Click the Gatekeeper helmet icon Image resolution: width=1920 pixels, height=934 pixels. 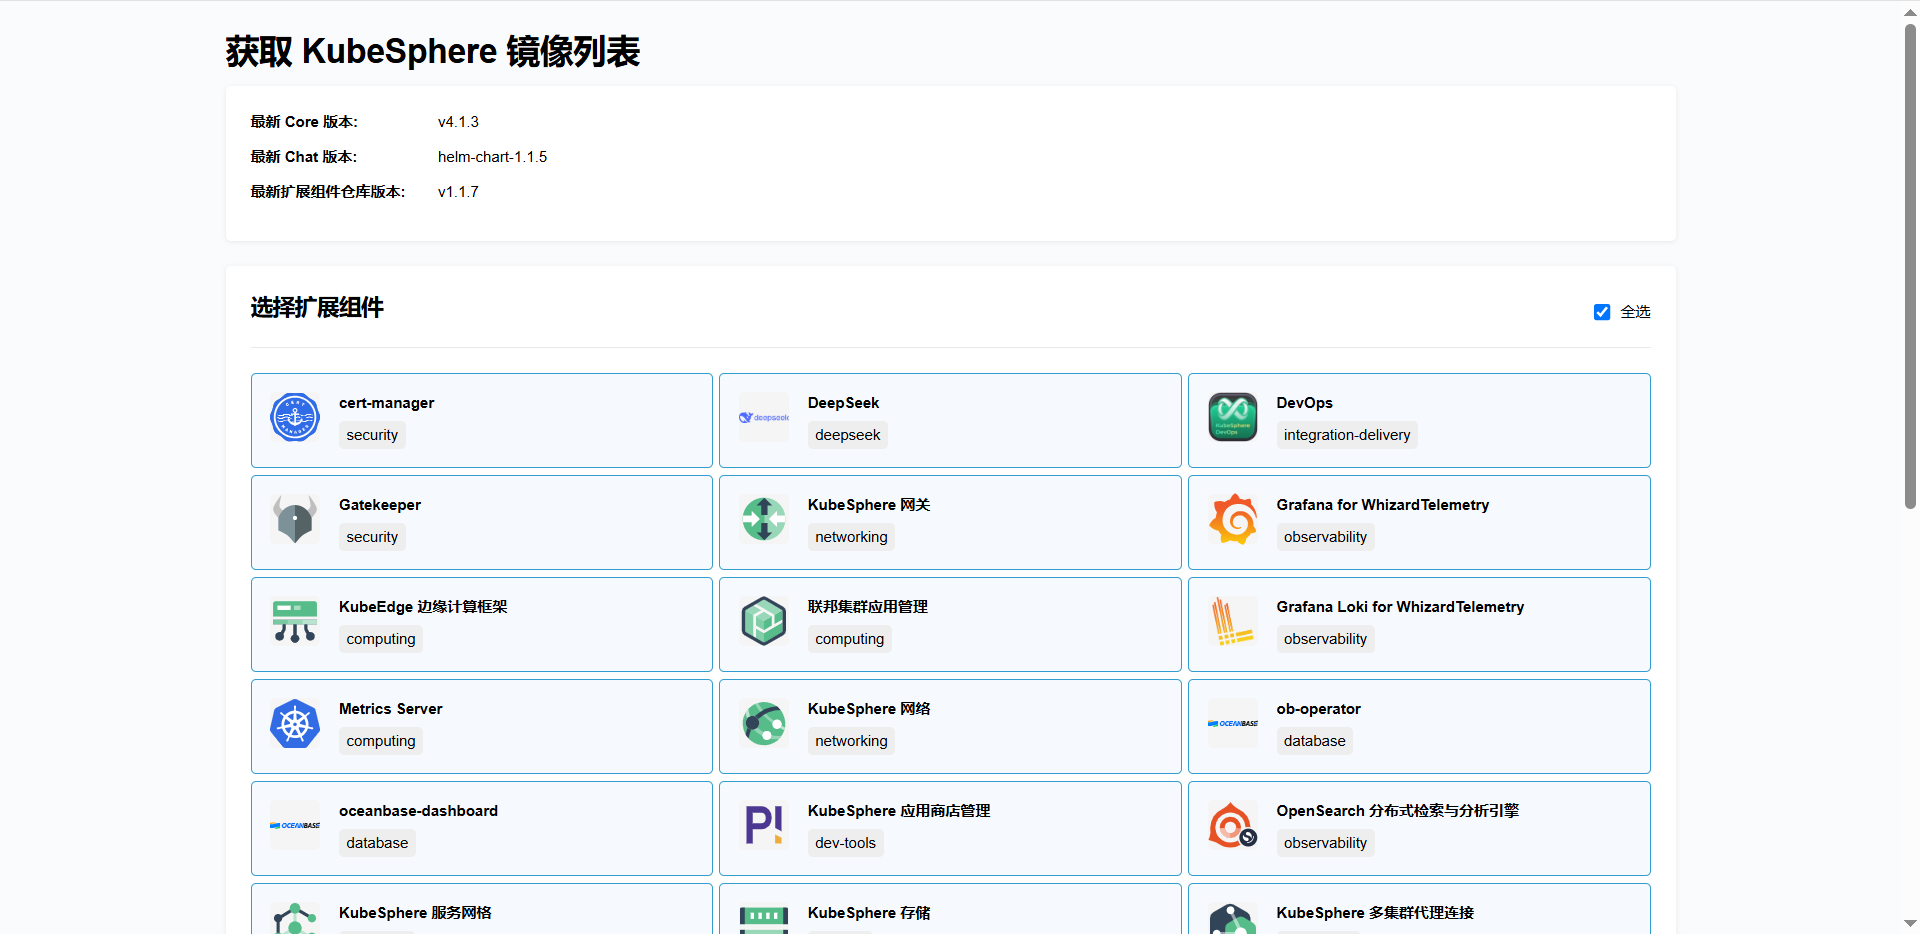(x=295, y=520)
